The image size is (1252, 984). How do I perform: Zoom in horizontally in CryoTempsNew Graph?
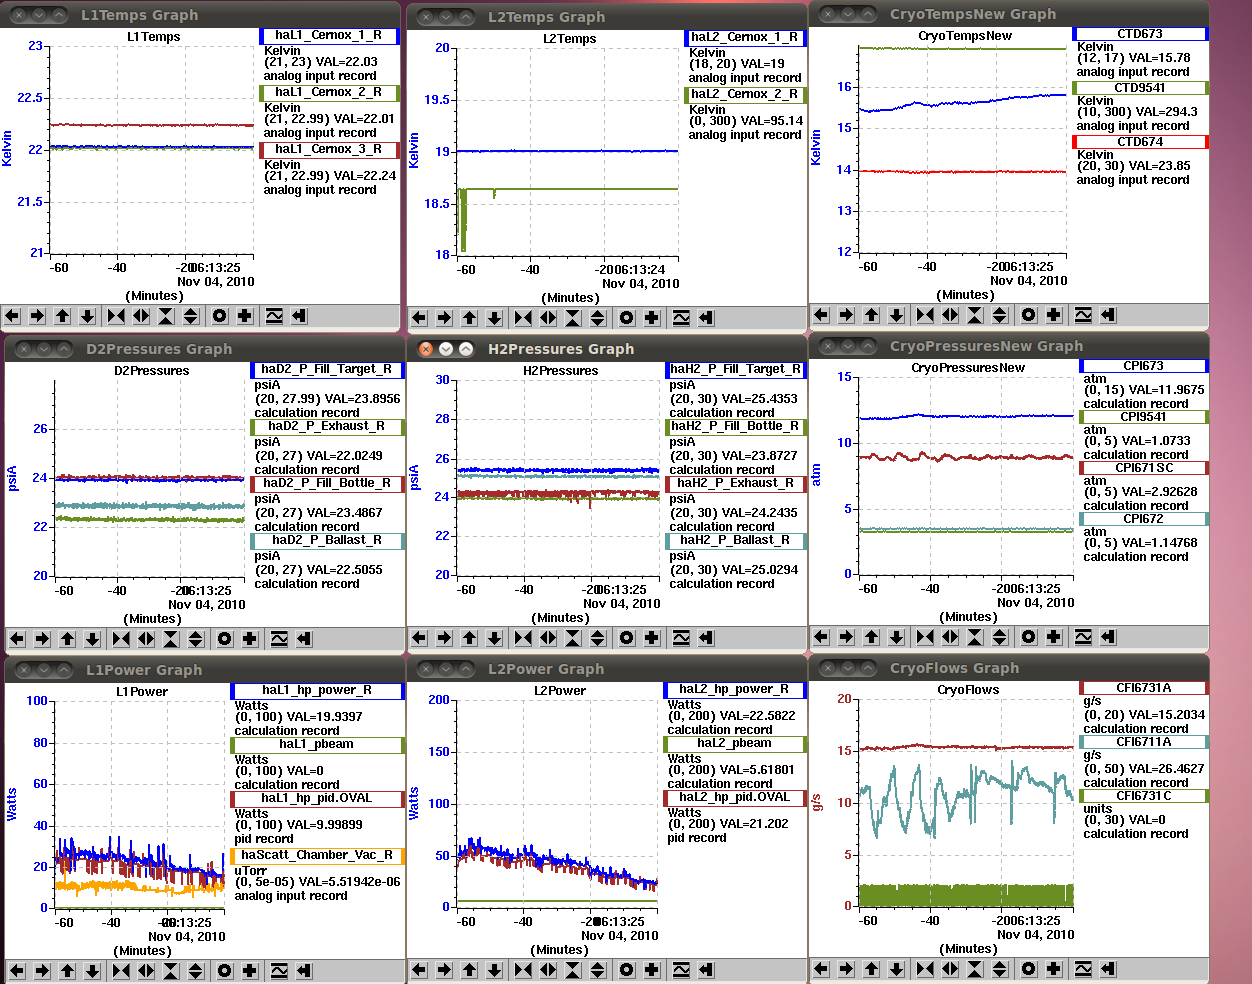click(x=925, y=315)
